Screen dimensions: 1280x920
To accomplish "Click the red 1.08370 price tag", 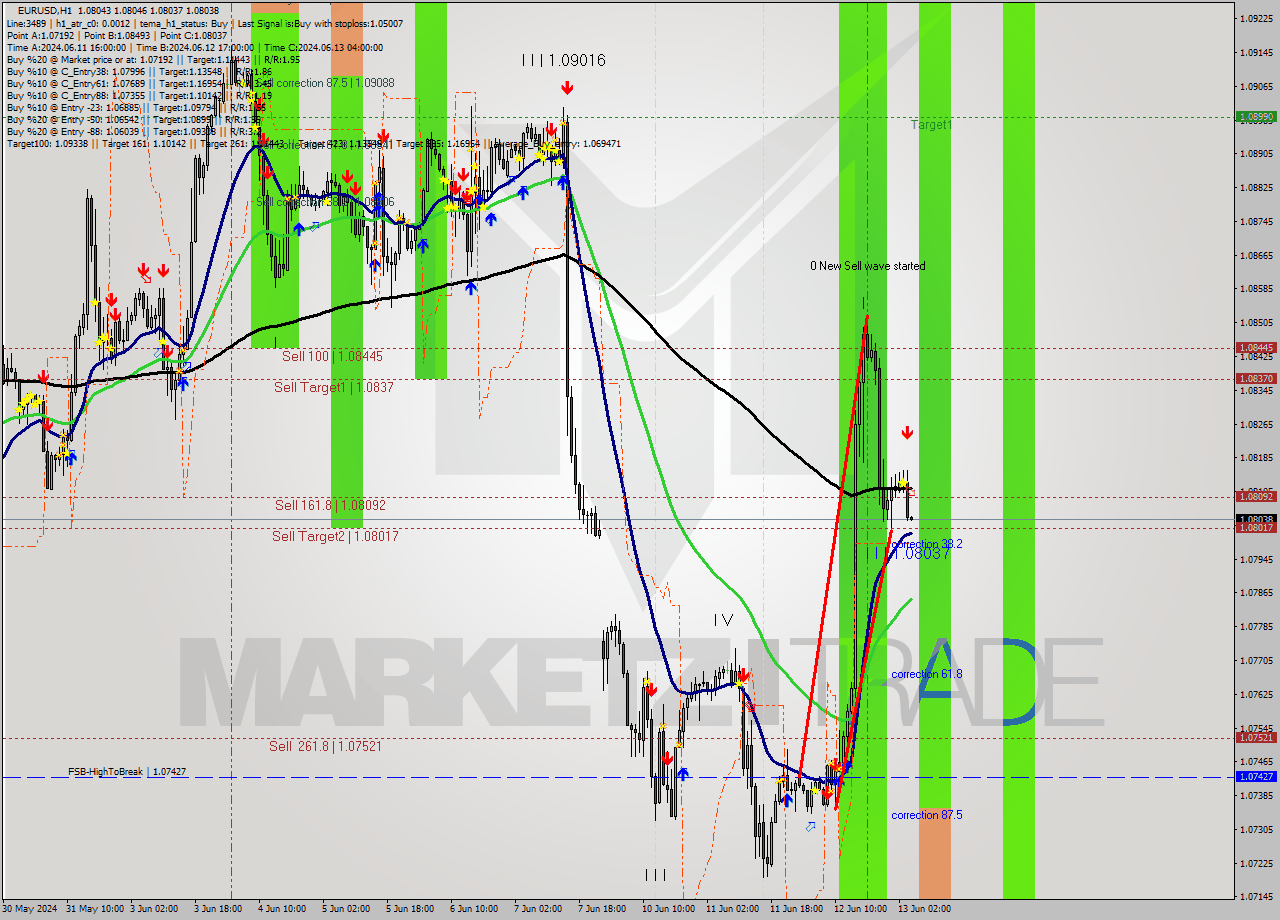I will pyautogui.click(x=1256, y=379).
